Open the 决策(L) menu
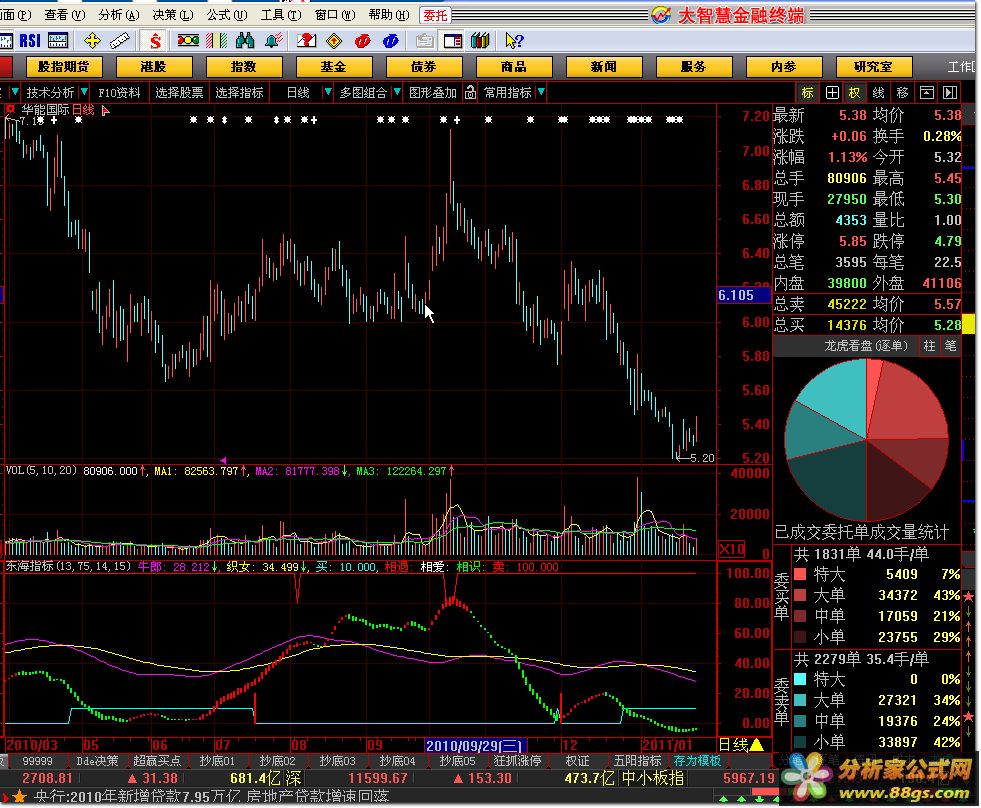 click(173, 14)
